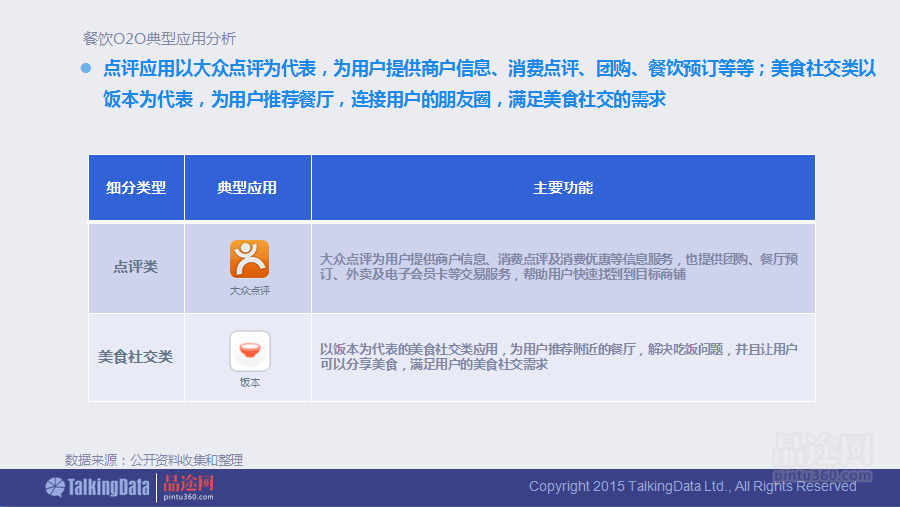Click the Copyright 2015 TalkingData text
900x507 pixels.
[693, 486]
